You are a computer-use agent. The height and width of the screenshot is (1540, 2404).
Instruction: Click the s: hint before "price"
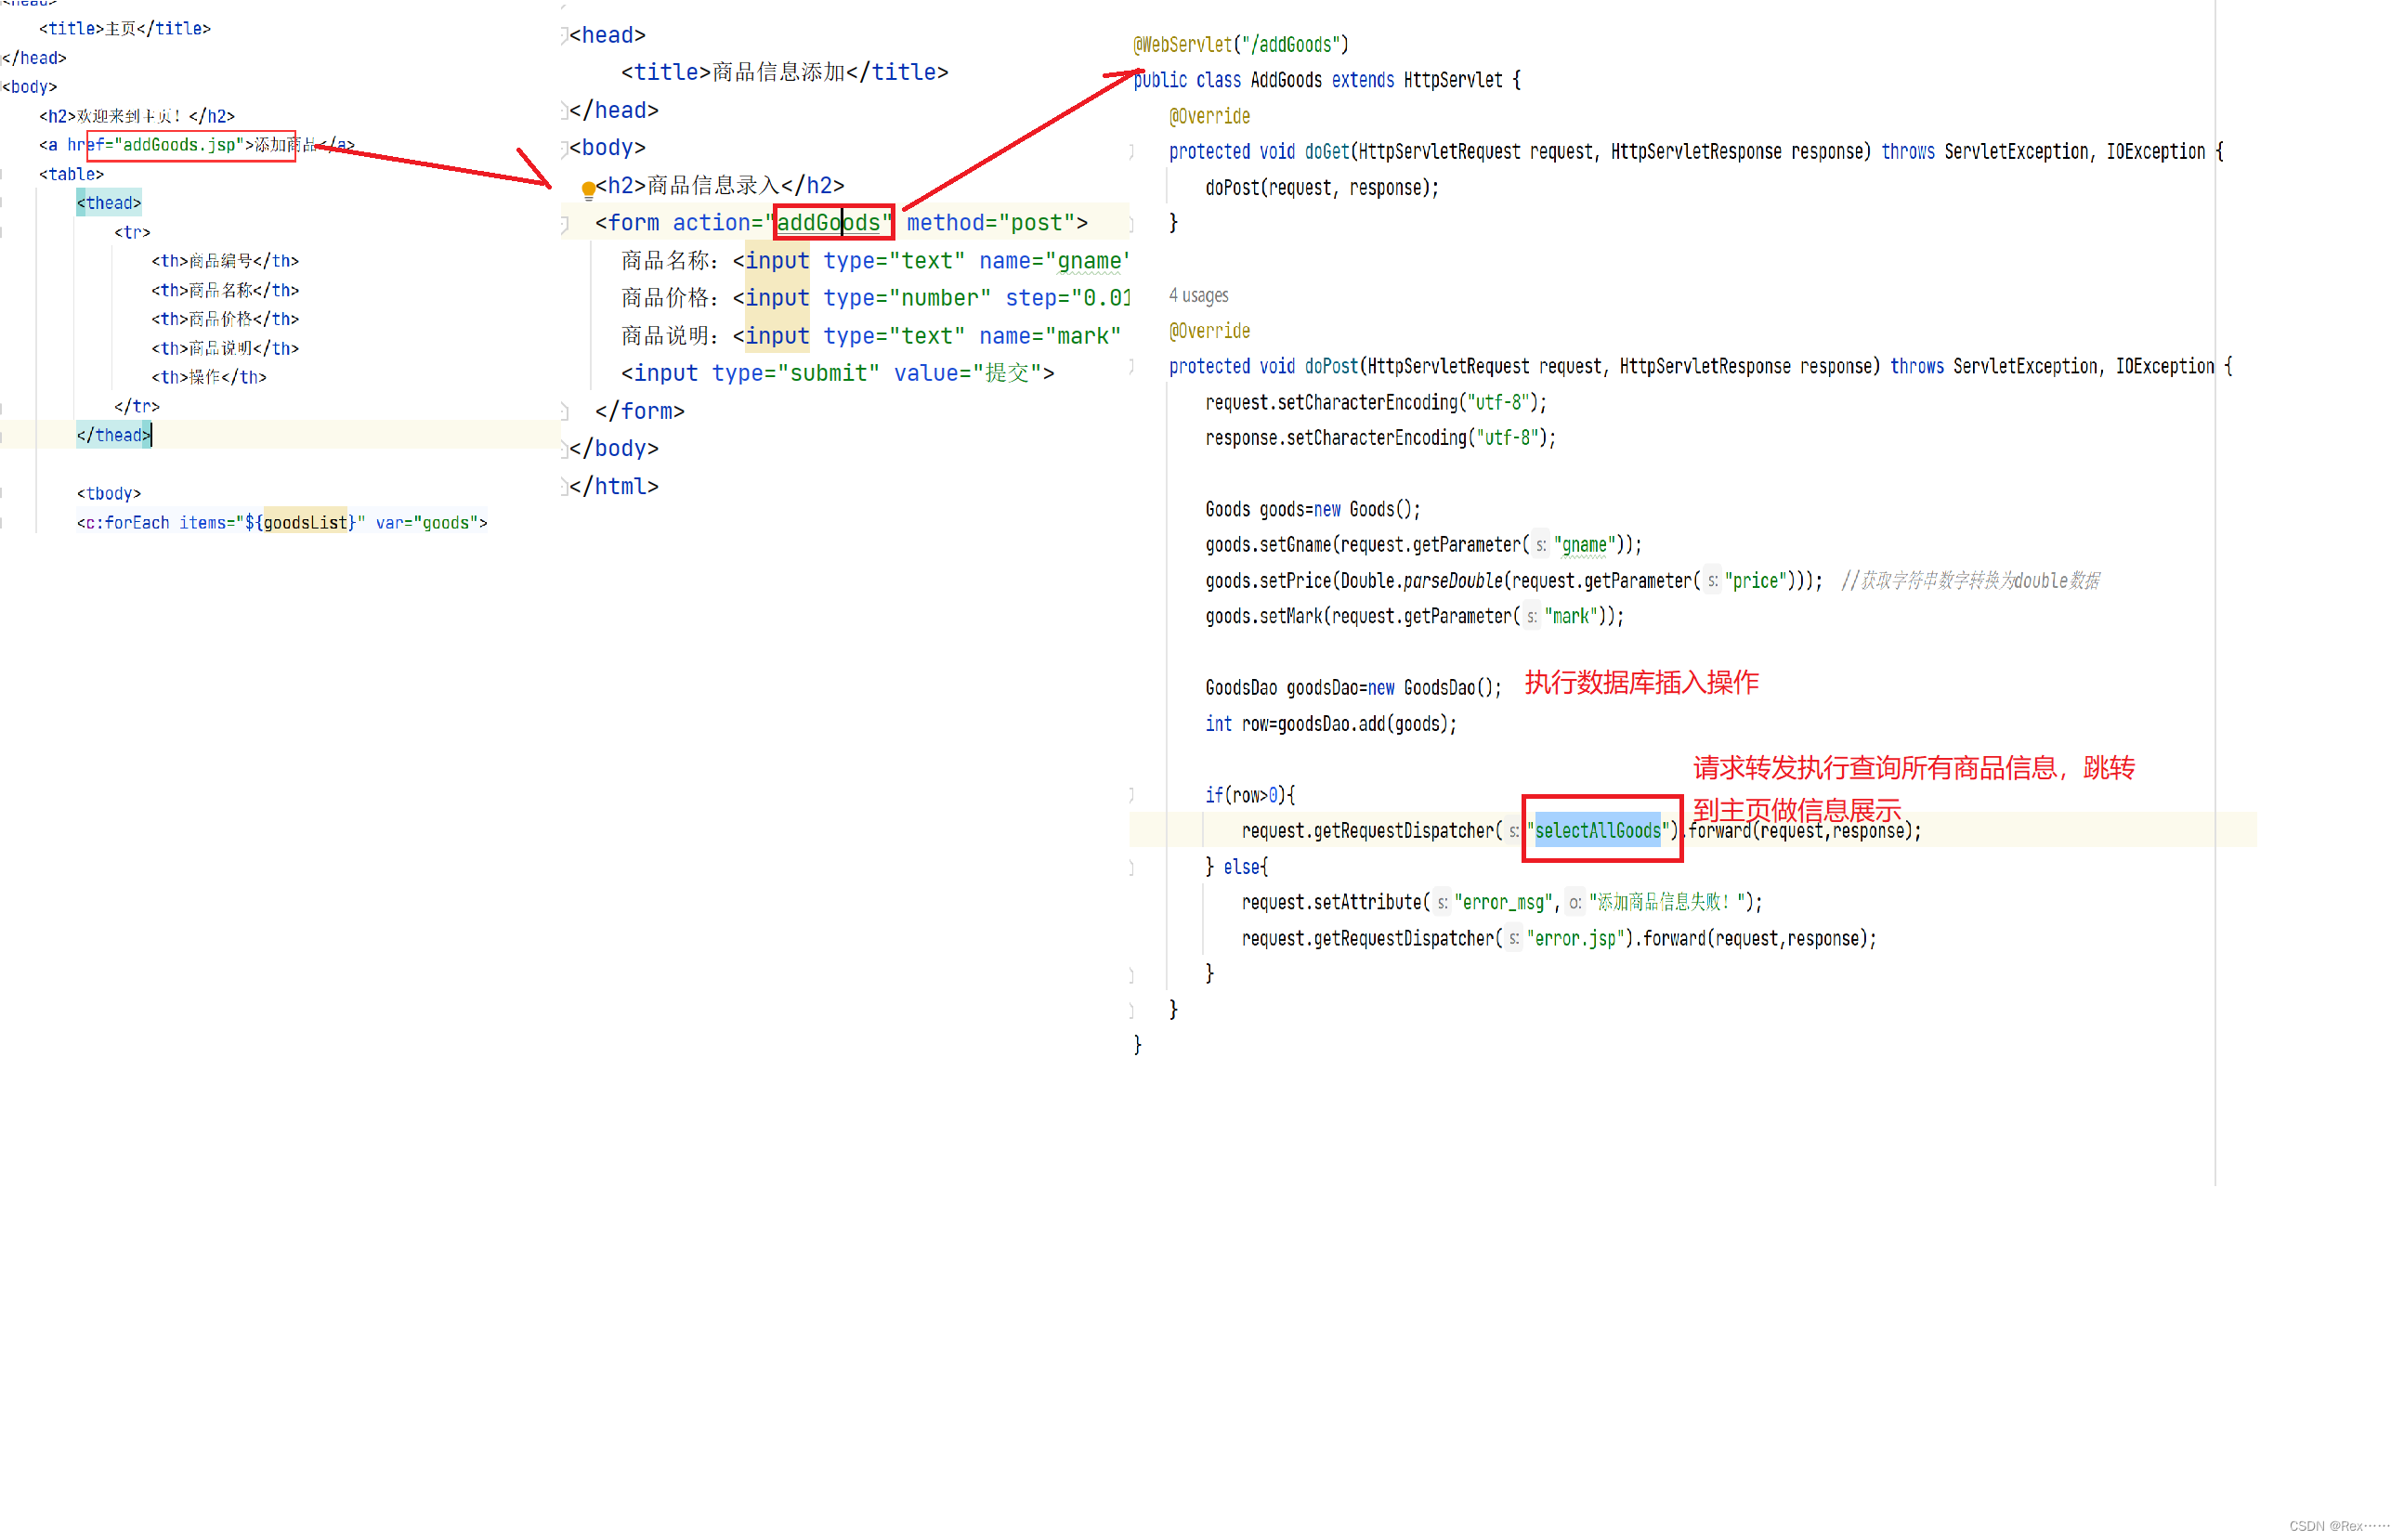[x=1712, y=580]
